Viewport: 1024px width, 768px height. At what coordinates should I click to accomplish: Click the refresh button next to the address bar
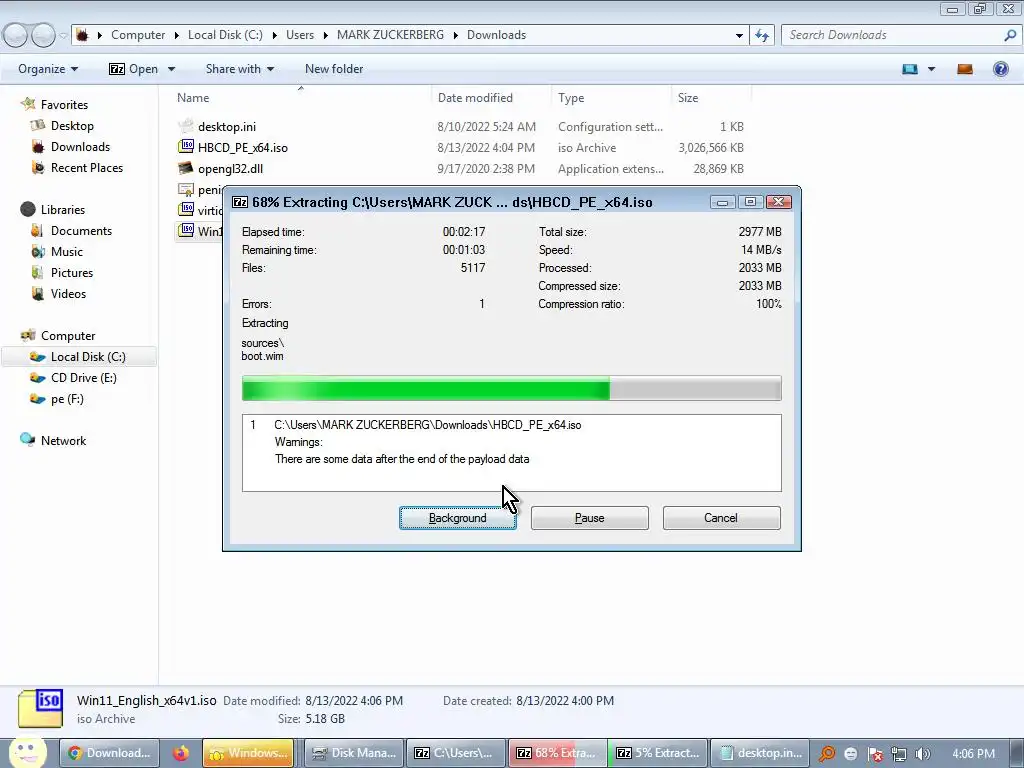pos(762,35)
